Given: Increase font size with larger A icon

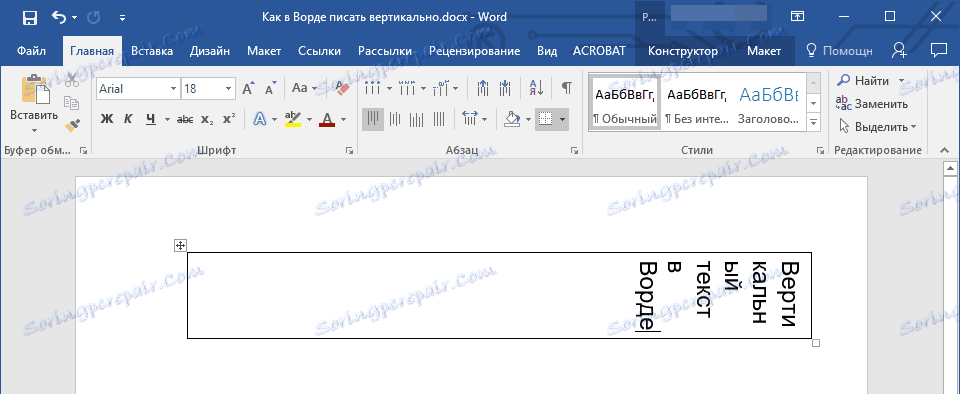Looking at the screenshot, I should pyautogui.click(x=248, y=89).
